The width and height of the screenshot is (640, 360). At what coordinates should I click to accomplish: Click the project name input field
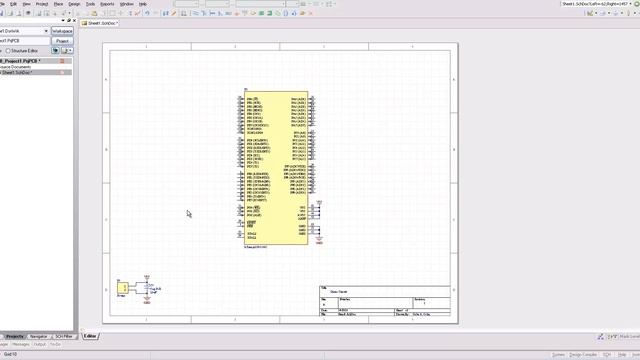point(24,41)
